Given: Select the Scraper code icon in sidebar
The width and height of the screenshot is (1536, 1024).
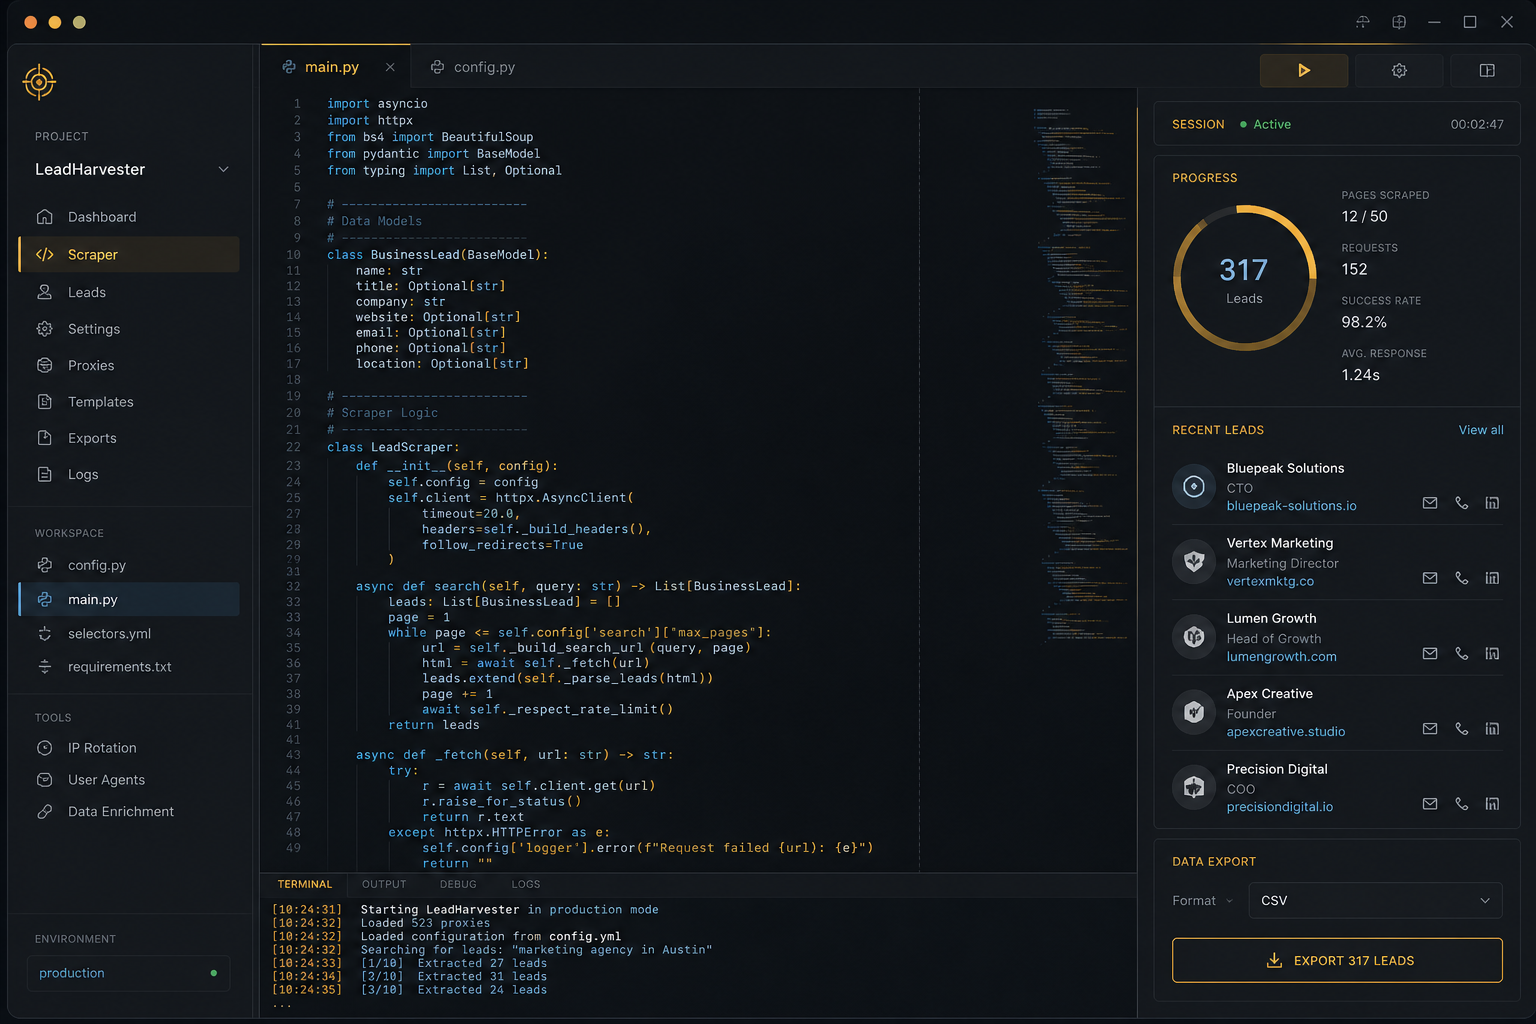Looking at the screenshot, I should coord(45,255).
